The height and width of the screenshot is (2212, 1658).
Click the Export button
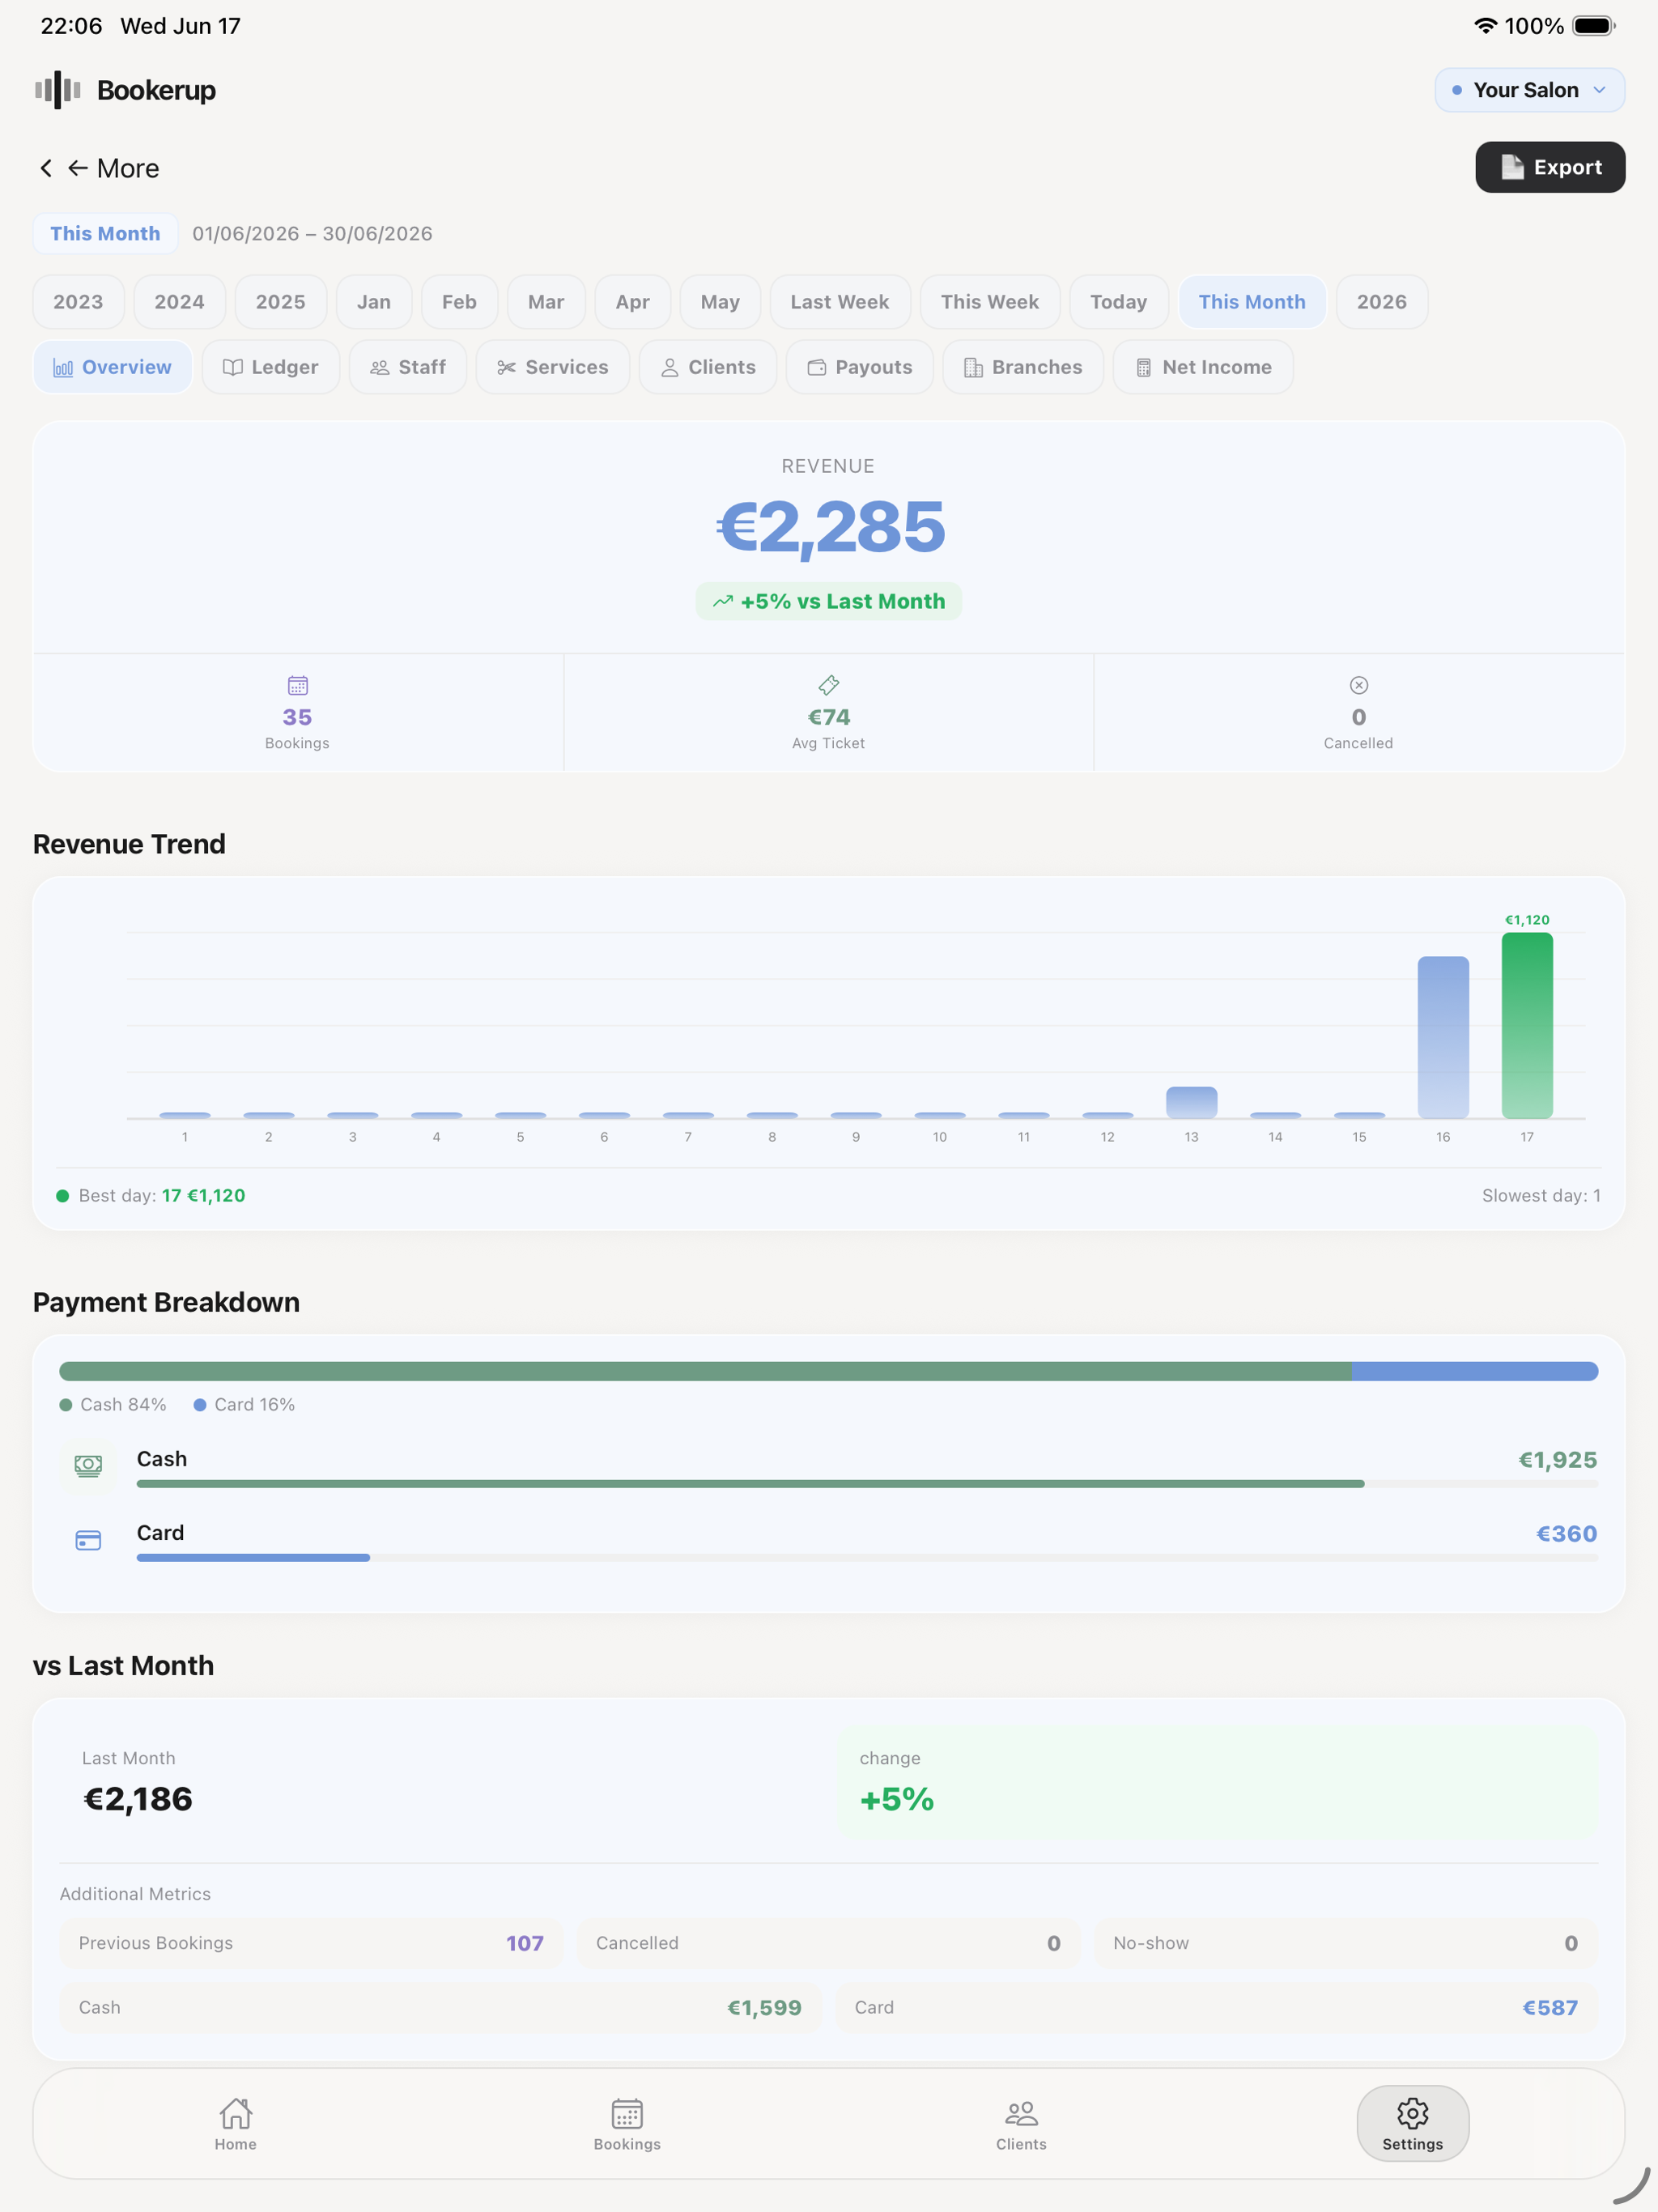click(1550, 167)
